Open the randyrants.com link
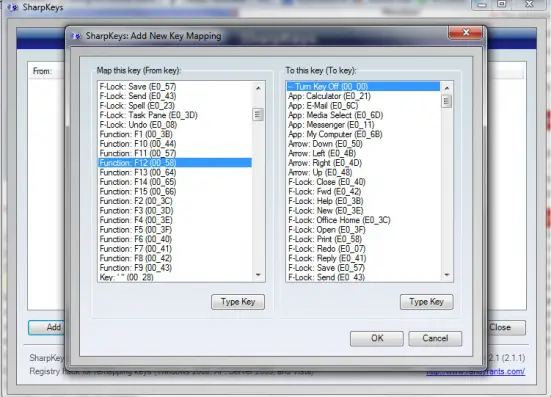Viewport: 551px width, 397px height. pyautogui.click(x=476, y=371)
